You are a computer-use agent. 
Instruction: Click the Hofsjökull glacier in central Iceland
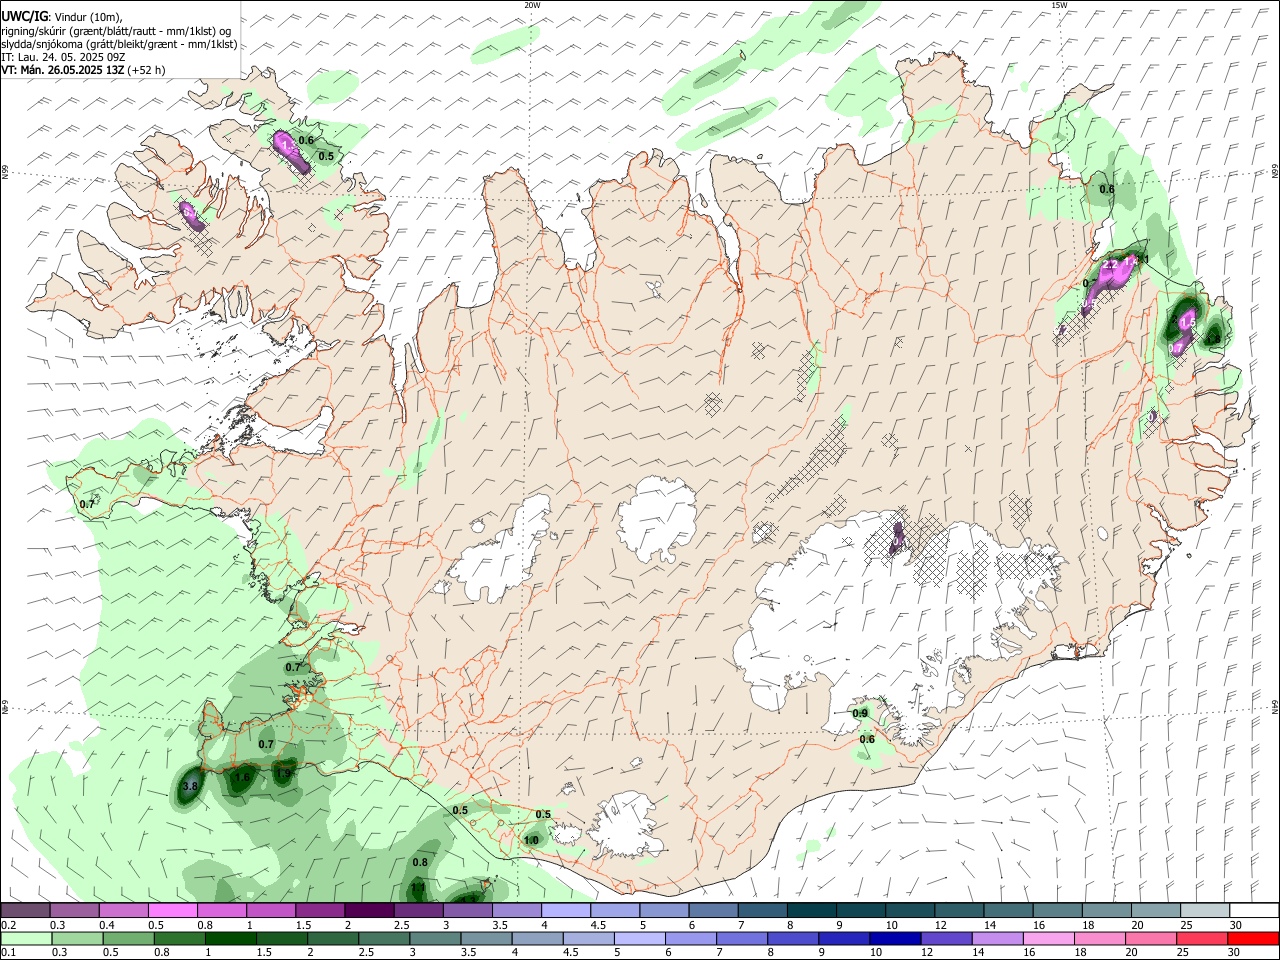(657, 520)
